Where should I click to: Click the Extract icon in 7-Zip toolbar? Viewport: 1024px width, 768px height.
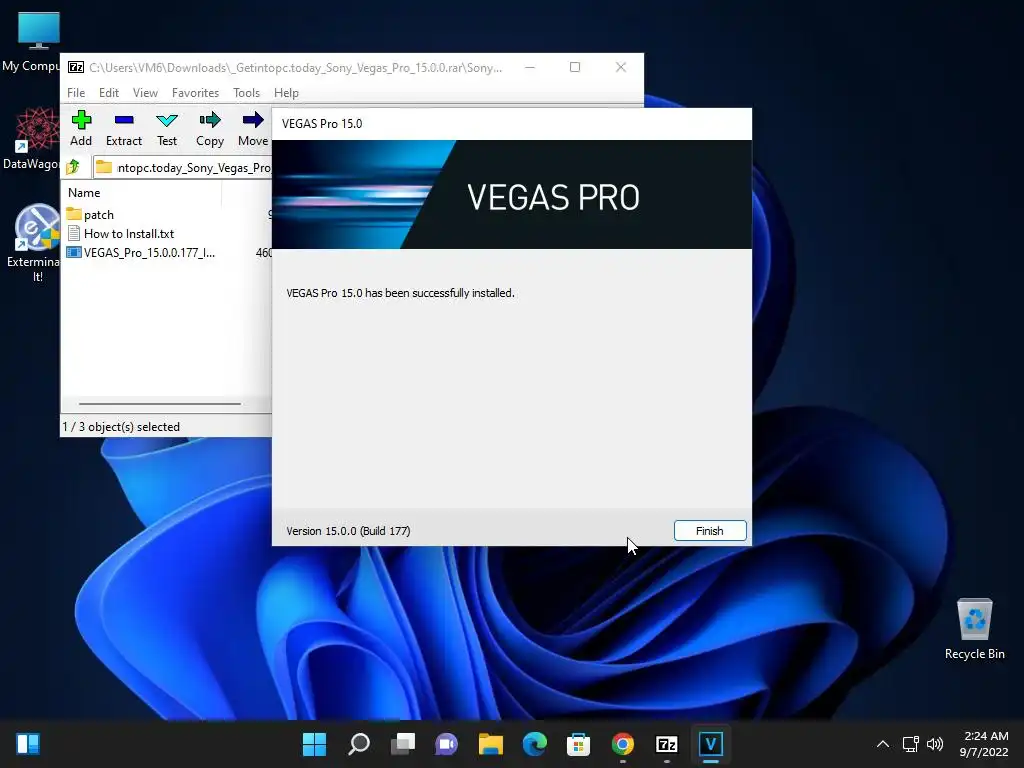click(123, 129)
